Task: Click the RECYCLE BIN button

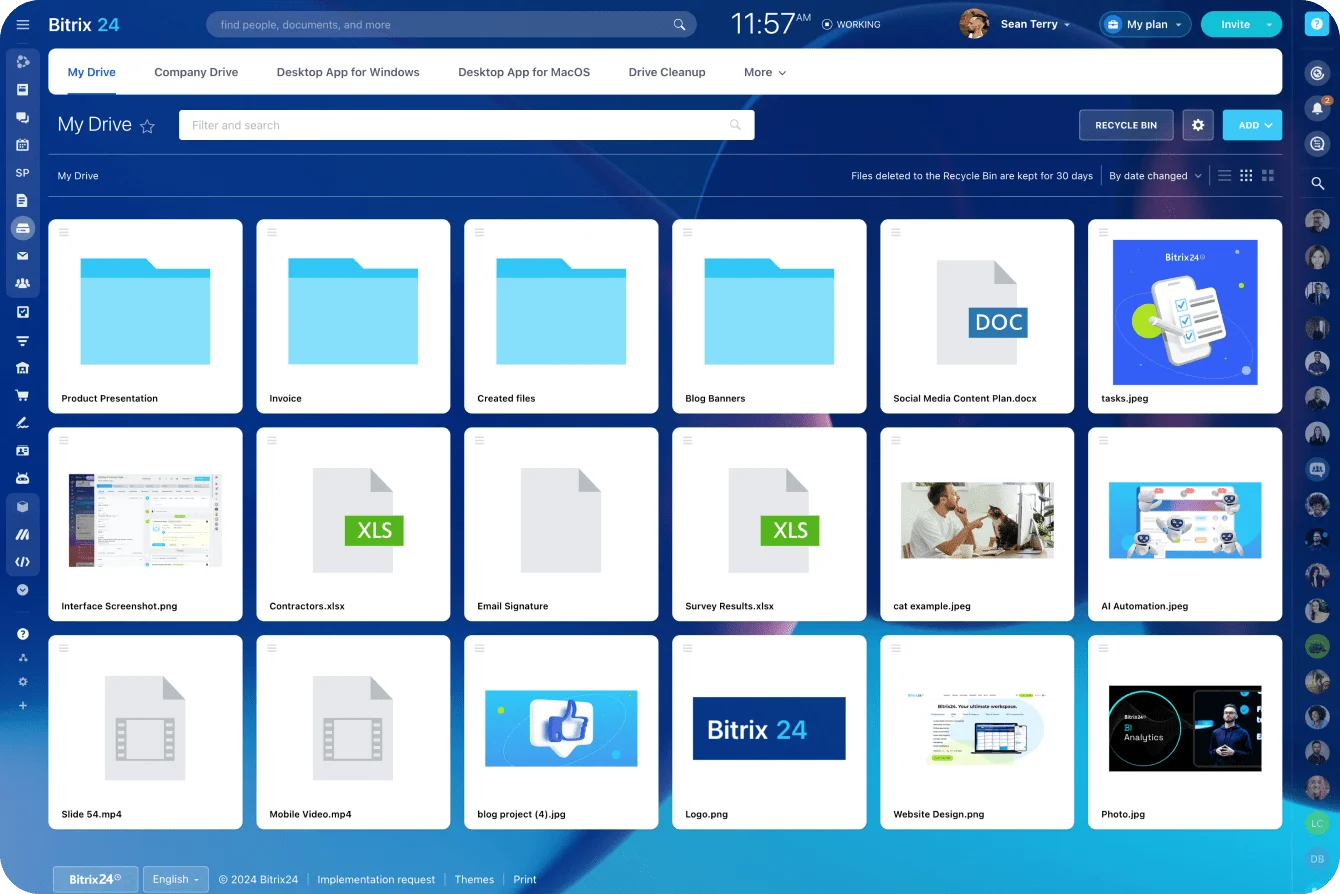Action: point(1126,125)
